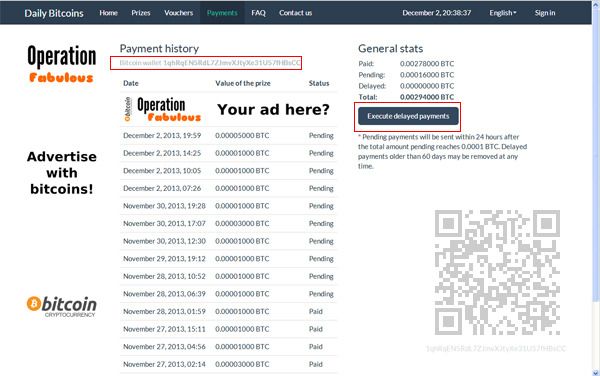The height and width of the screenshot is (376, 600).
Task: Select the December 2, 2013, 14:25 entry
Action: pos(228,153)
